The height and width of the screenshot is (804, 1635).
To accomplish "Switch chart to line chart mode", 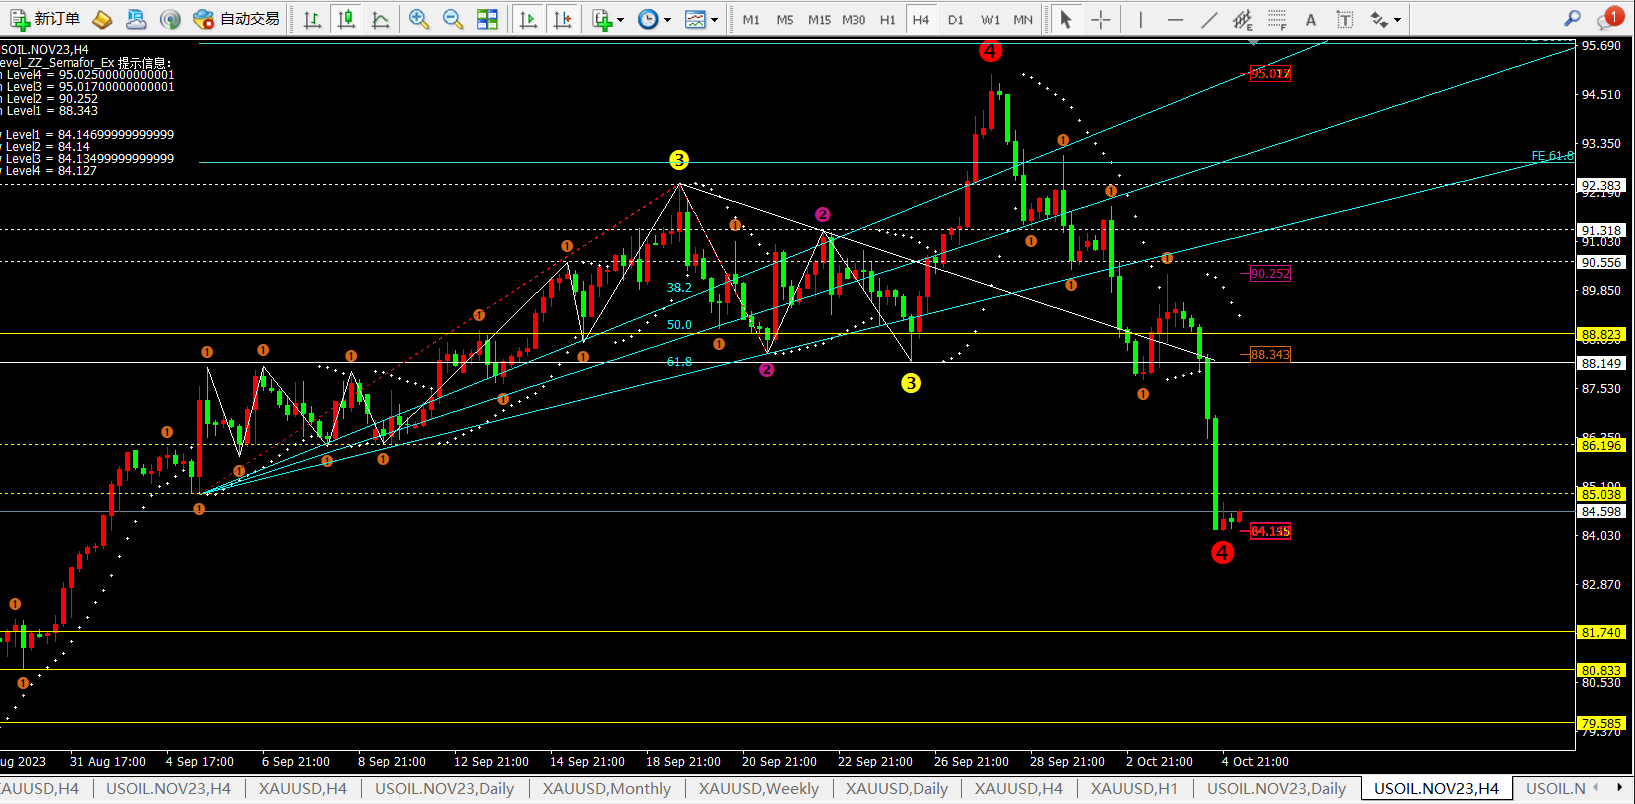I will pyautogui.click(x=380, y=19).
